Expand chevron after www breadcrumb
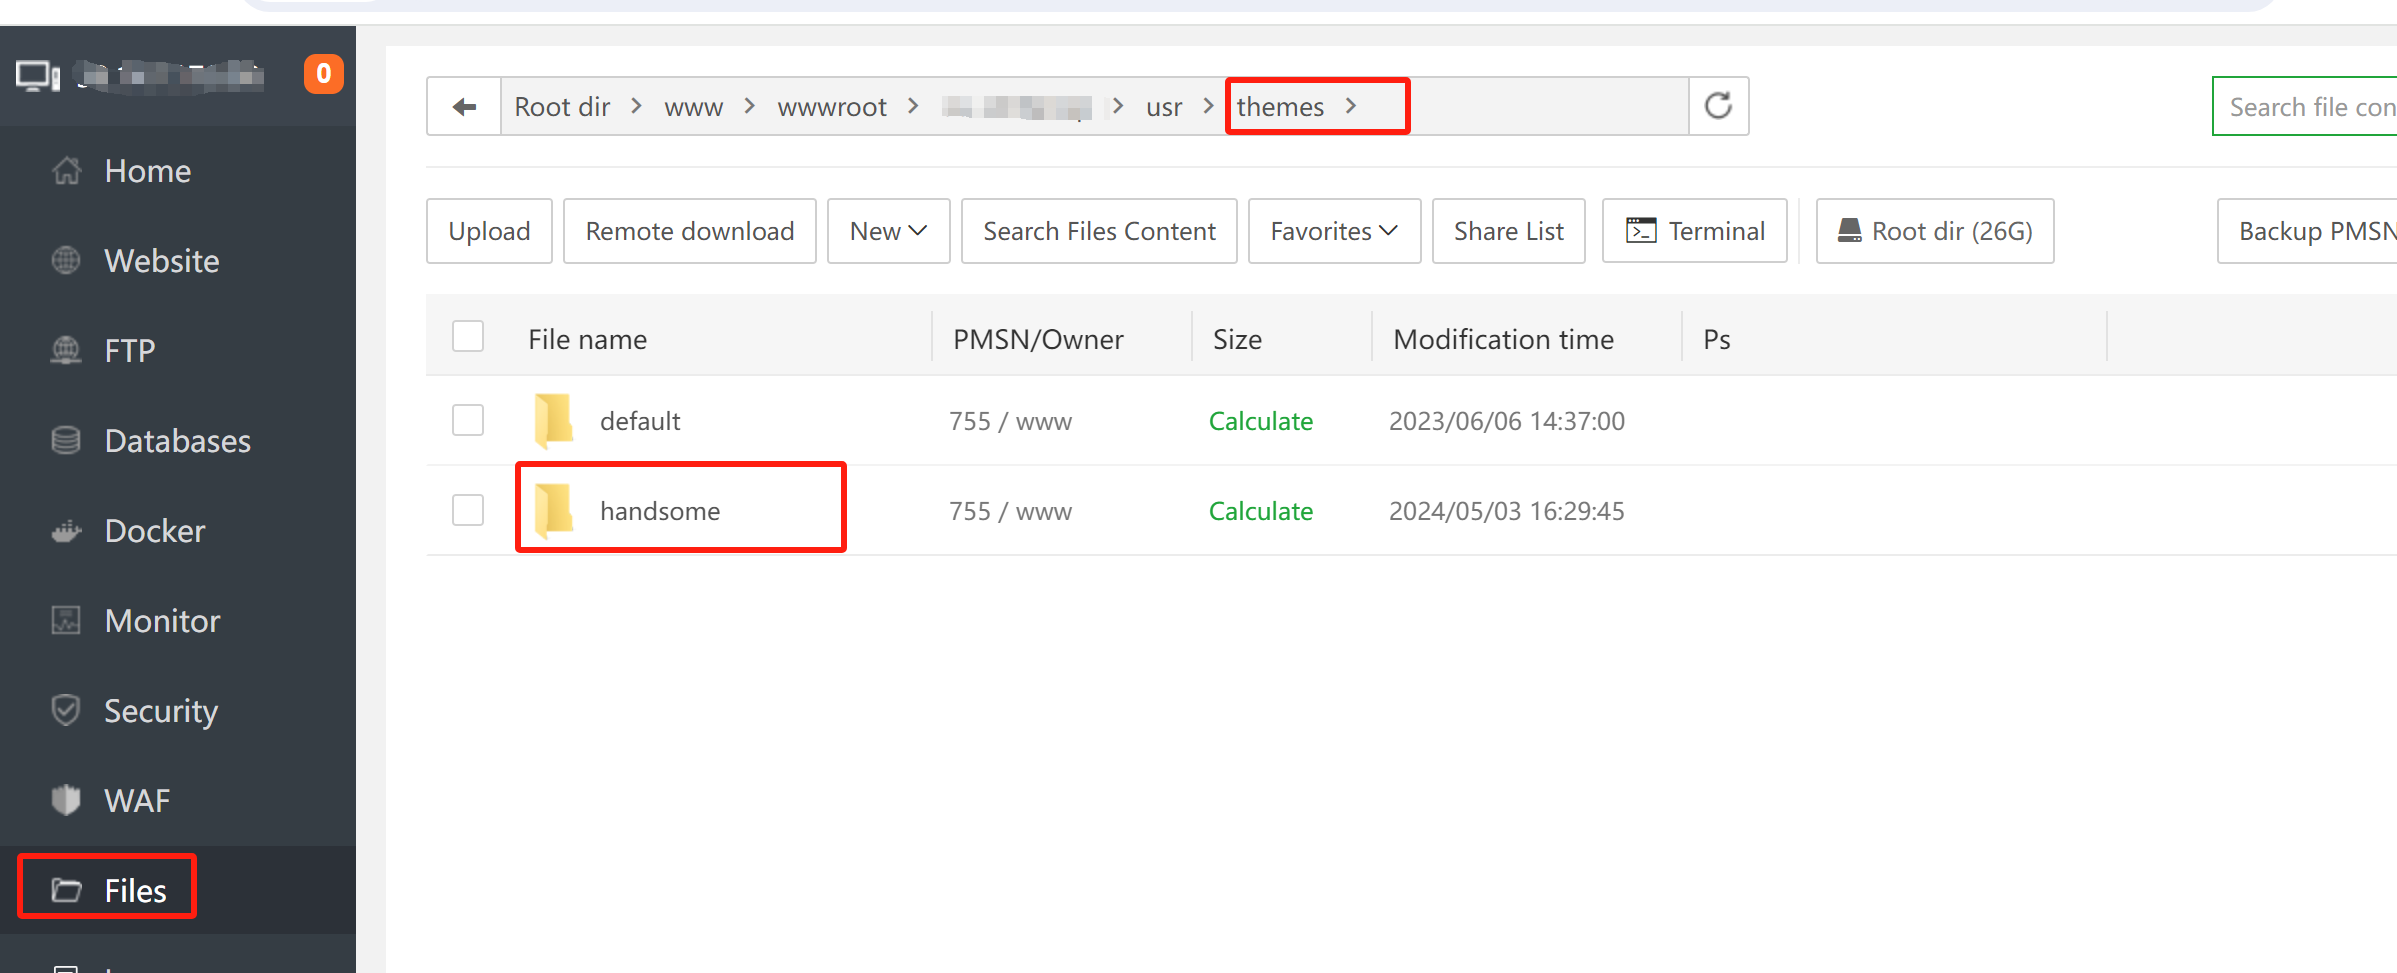The image size is (2397, 973). click(749, 106)
